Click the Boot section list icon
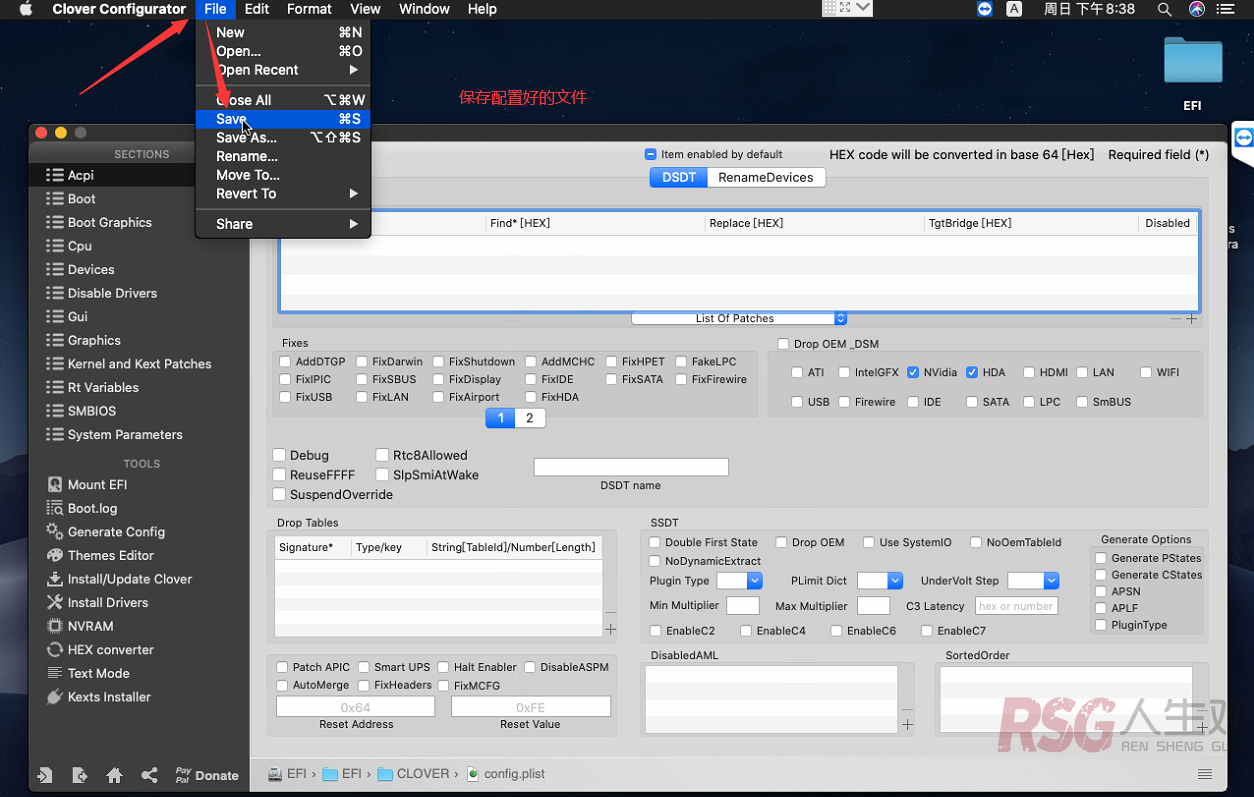The width and height of the screenshot is (1254, 797). coord(55,199)
